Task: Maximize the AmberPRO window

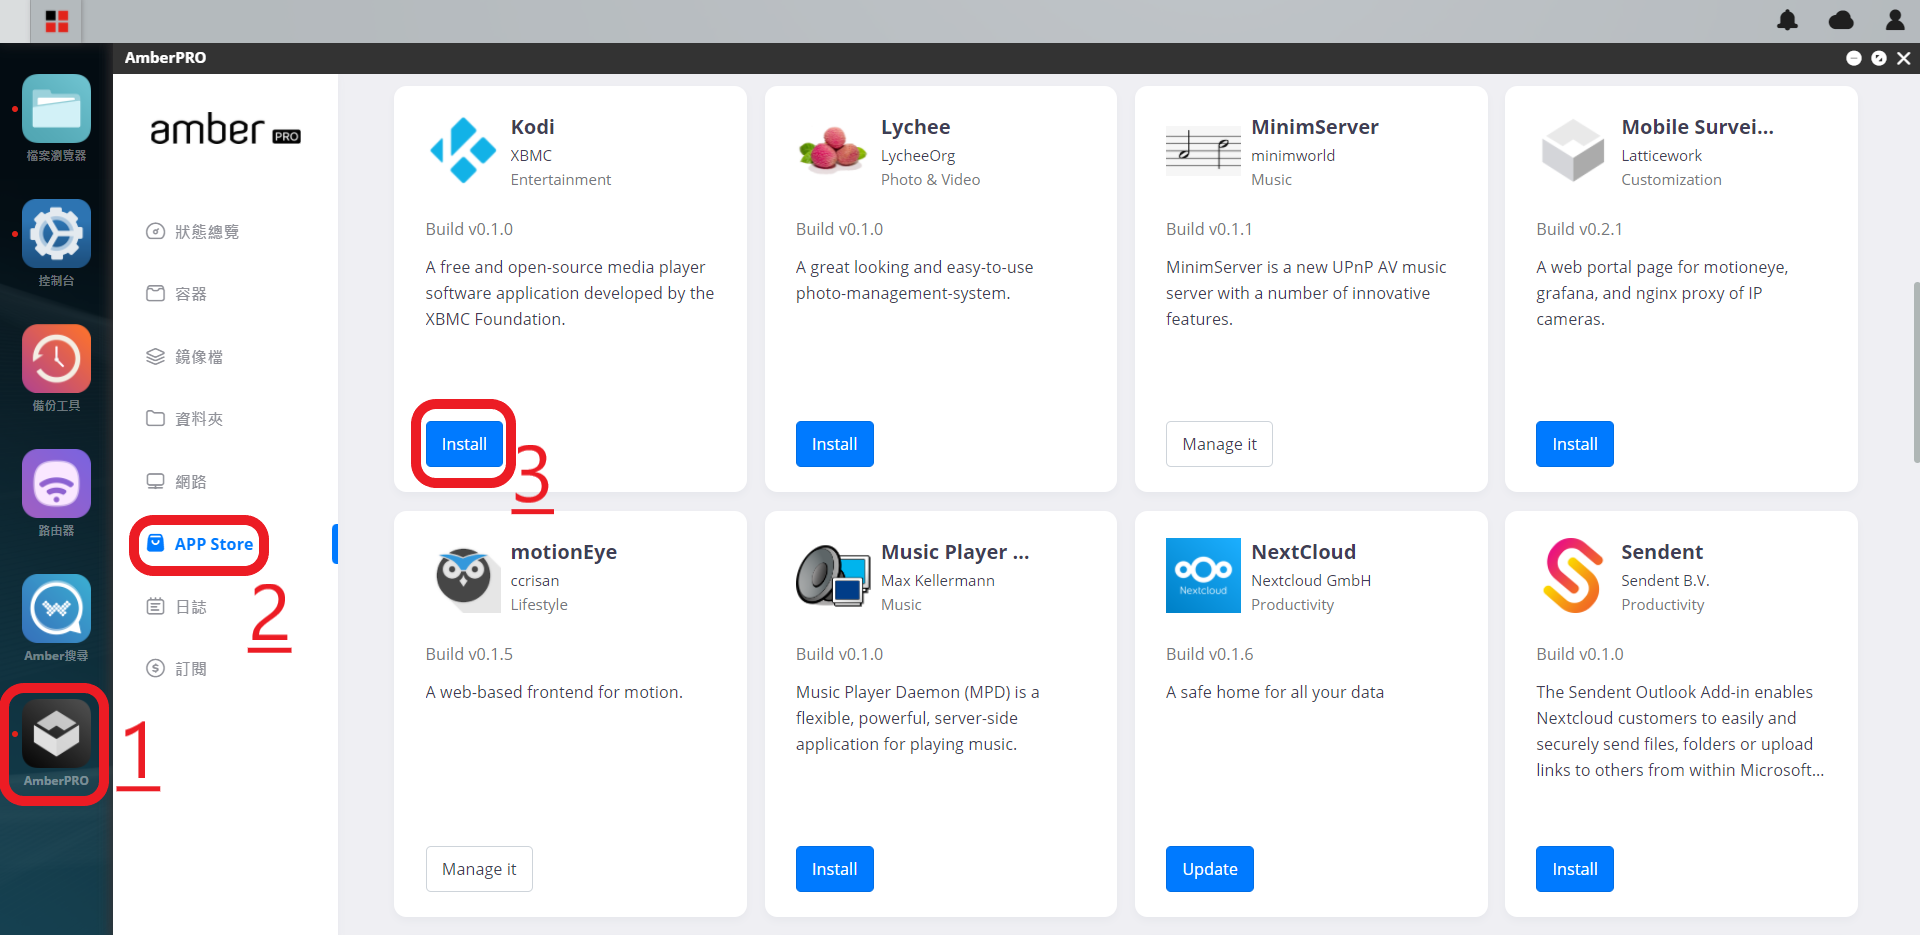Action: (x=1879, y=58)
